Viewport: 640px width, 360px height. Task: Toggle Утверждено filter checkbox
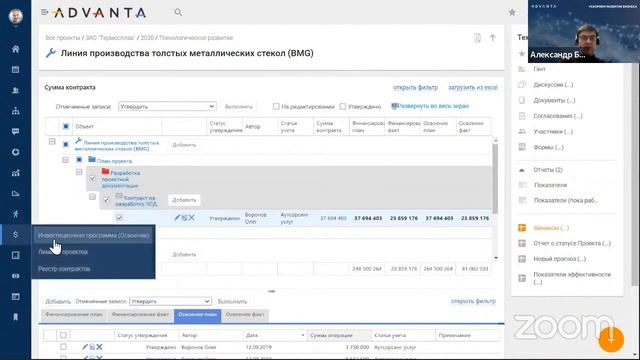pyautogui.click(x=342, y=107)
